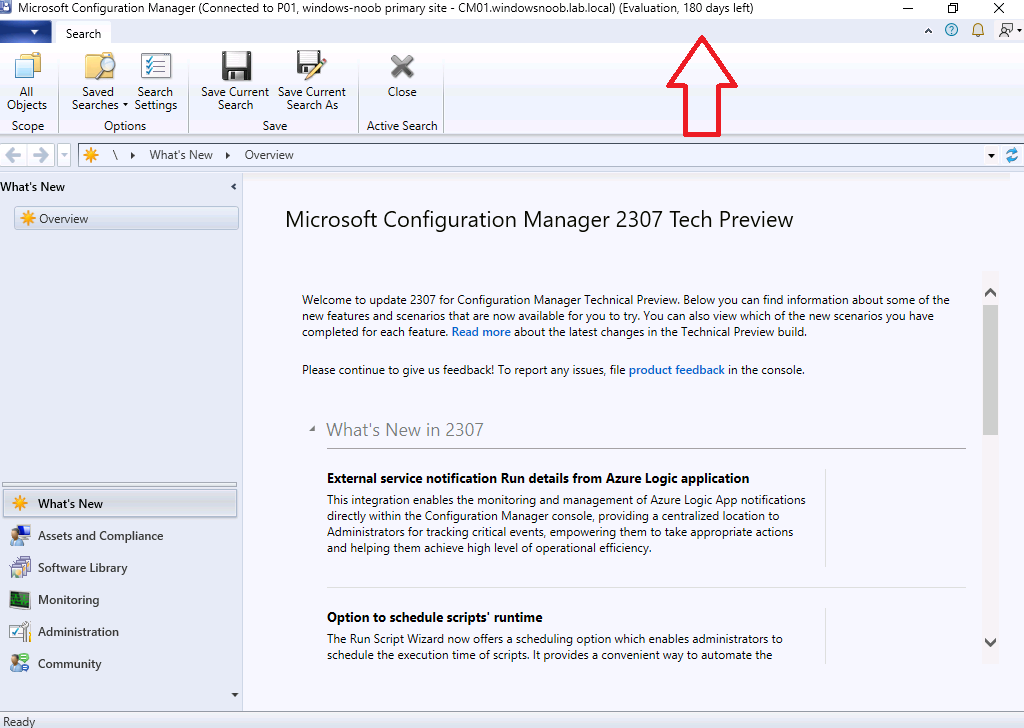Click the Microsoft Configuration Manager 2307 Tech Preview title

tap(539, 219)
